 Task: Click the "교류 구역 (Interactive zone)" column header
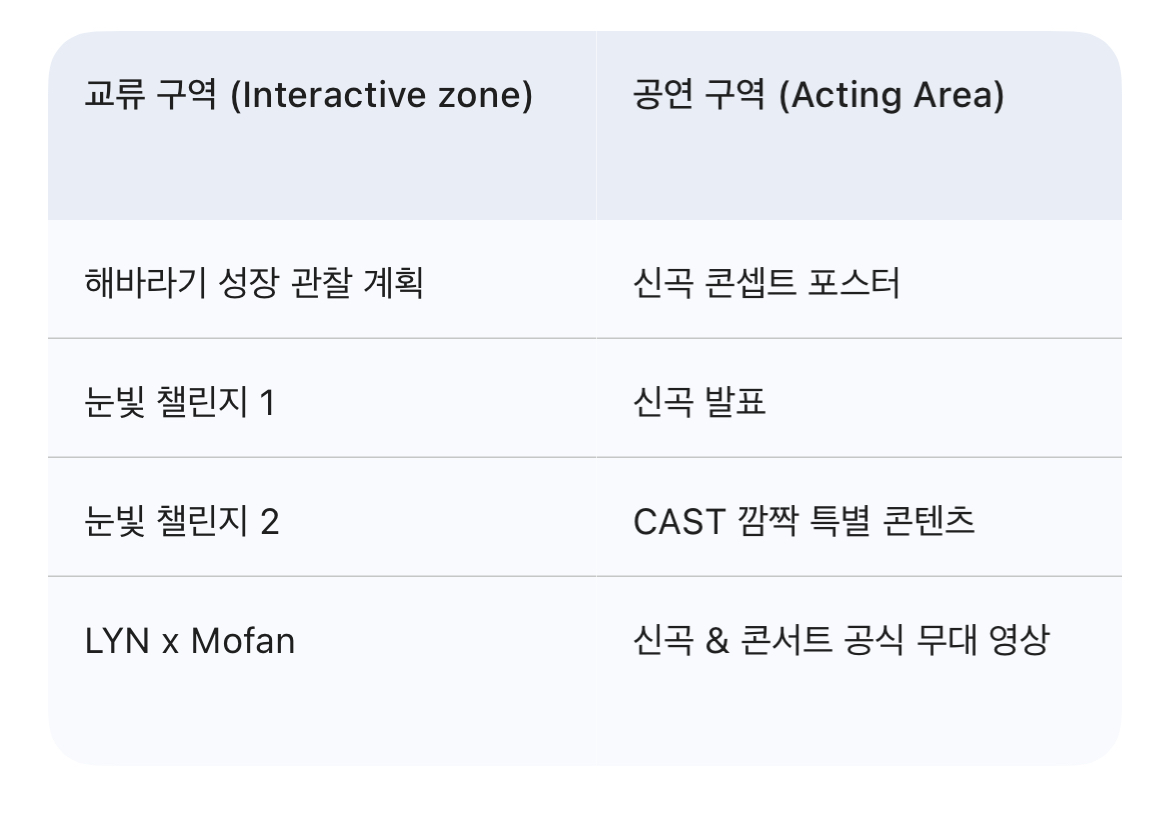(x=308, y=96)
